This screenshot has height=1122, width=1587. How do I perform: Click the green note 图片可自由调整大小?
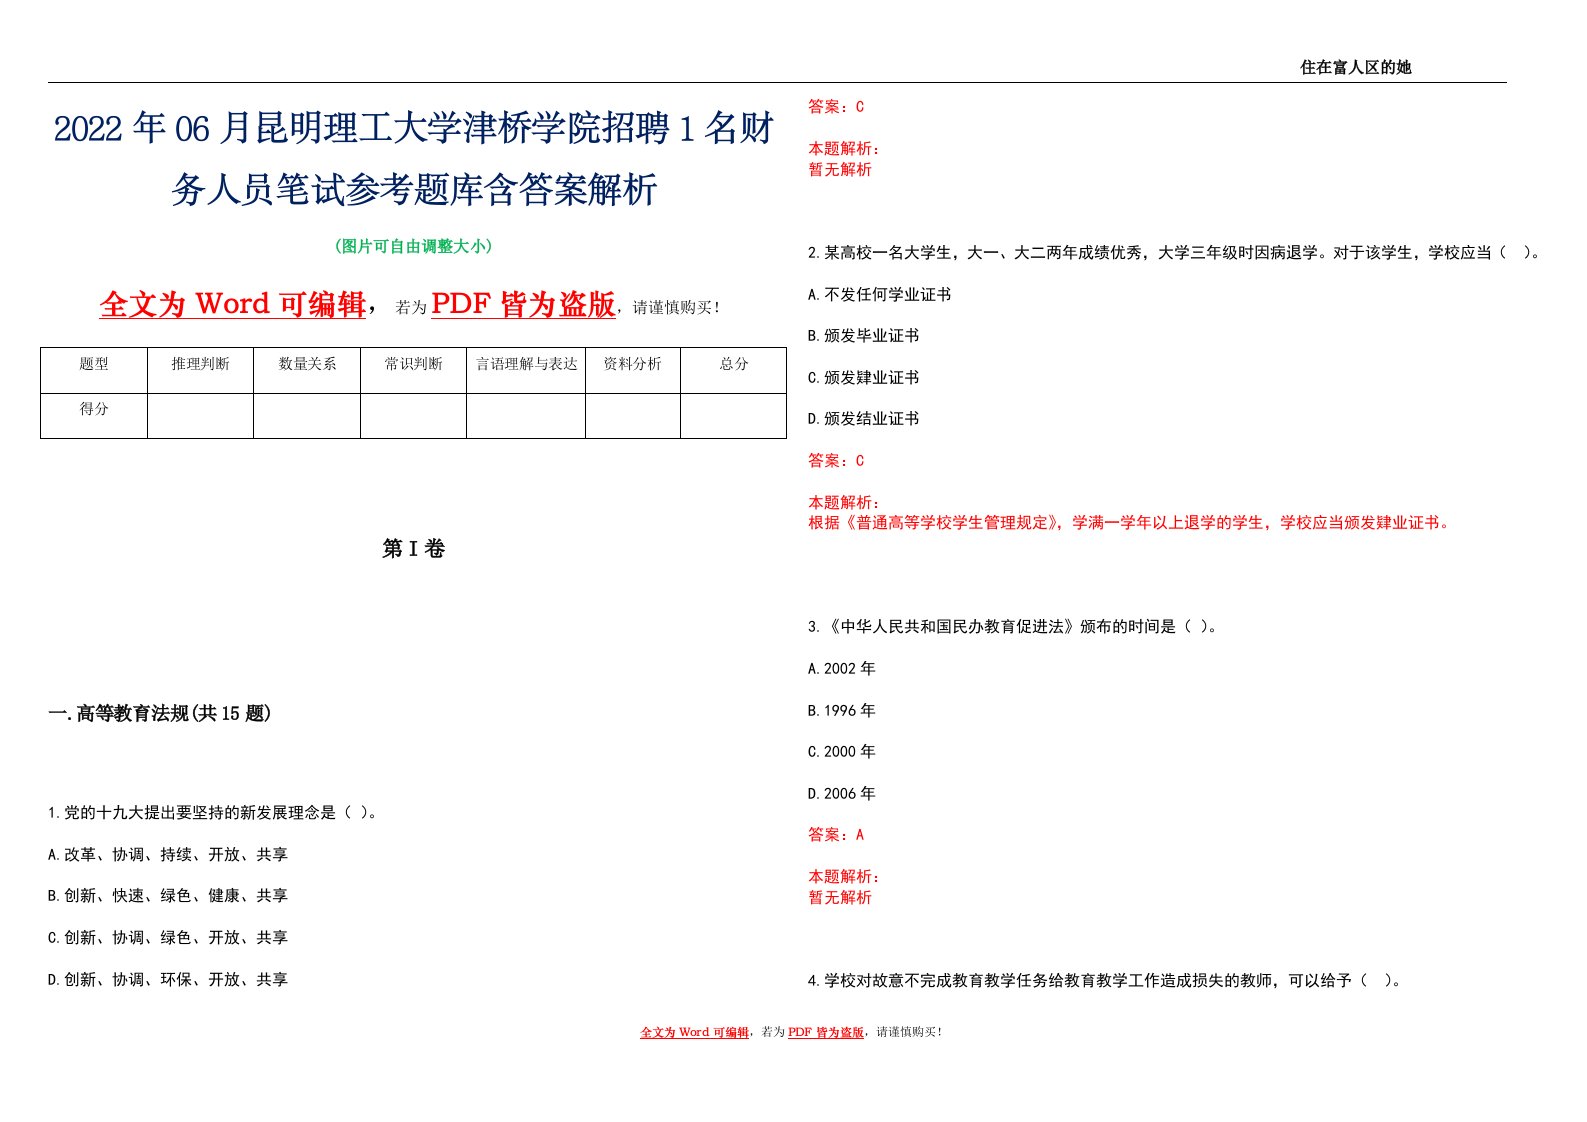414,246
